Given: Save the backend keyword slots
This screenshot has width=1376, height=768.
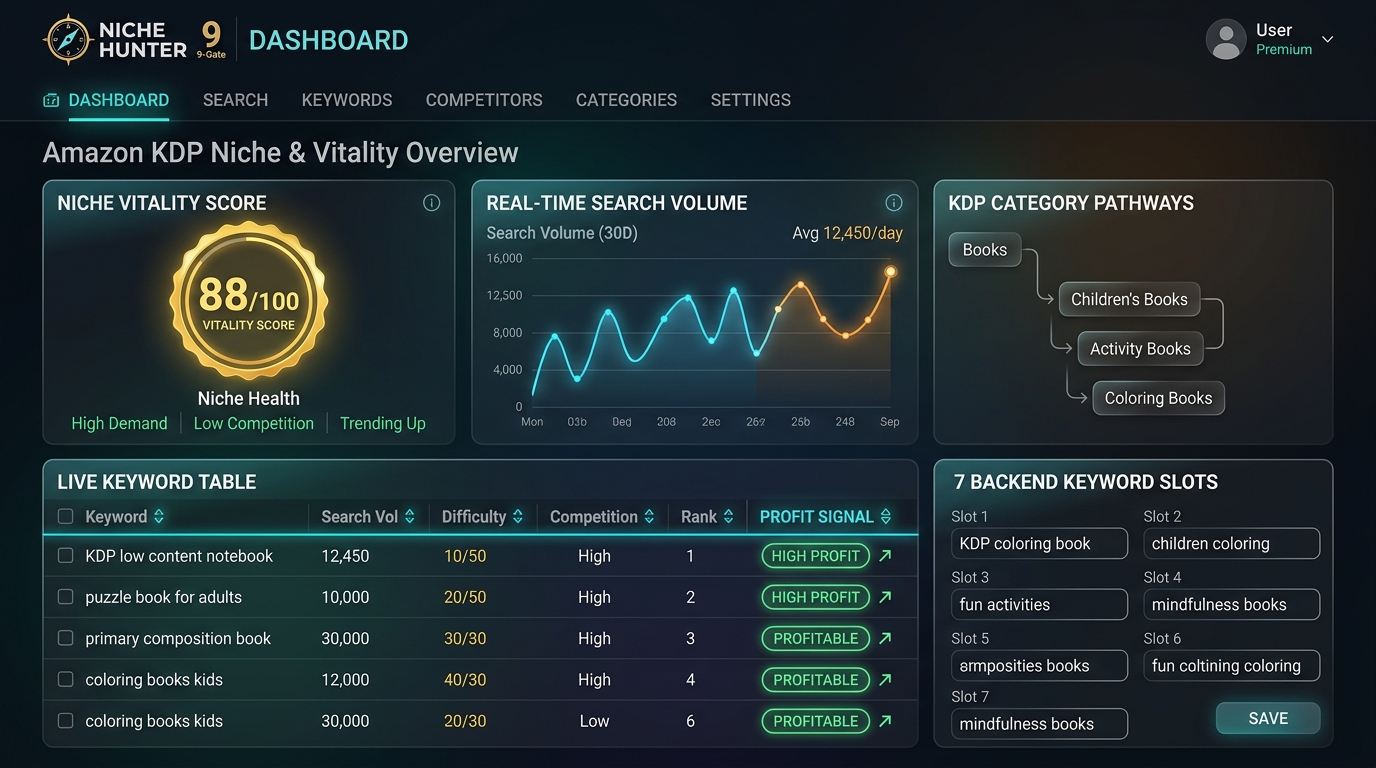Looking at the screenshot, I should [x=1268, y=718].
